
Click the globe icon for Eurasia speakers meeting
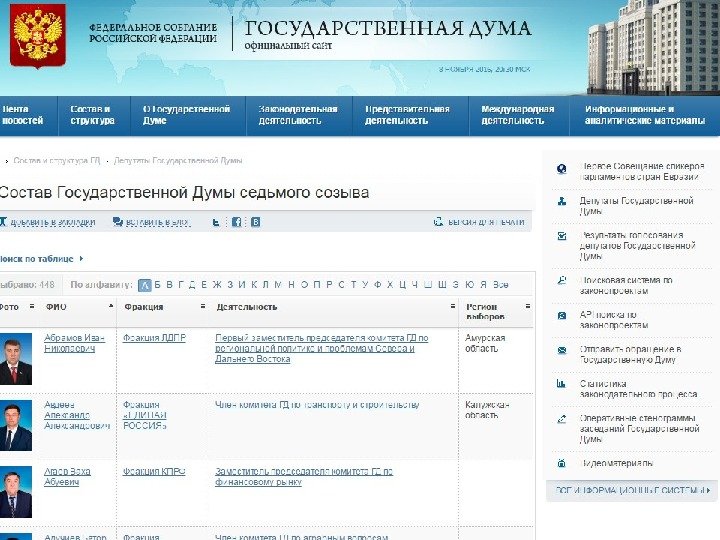[562, 169]
